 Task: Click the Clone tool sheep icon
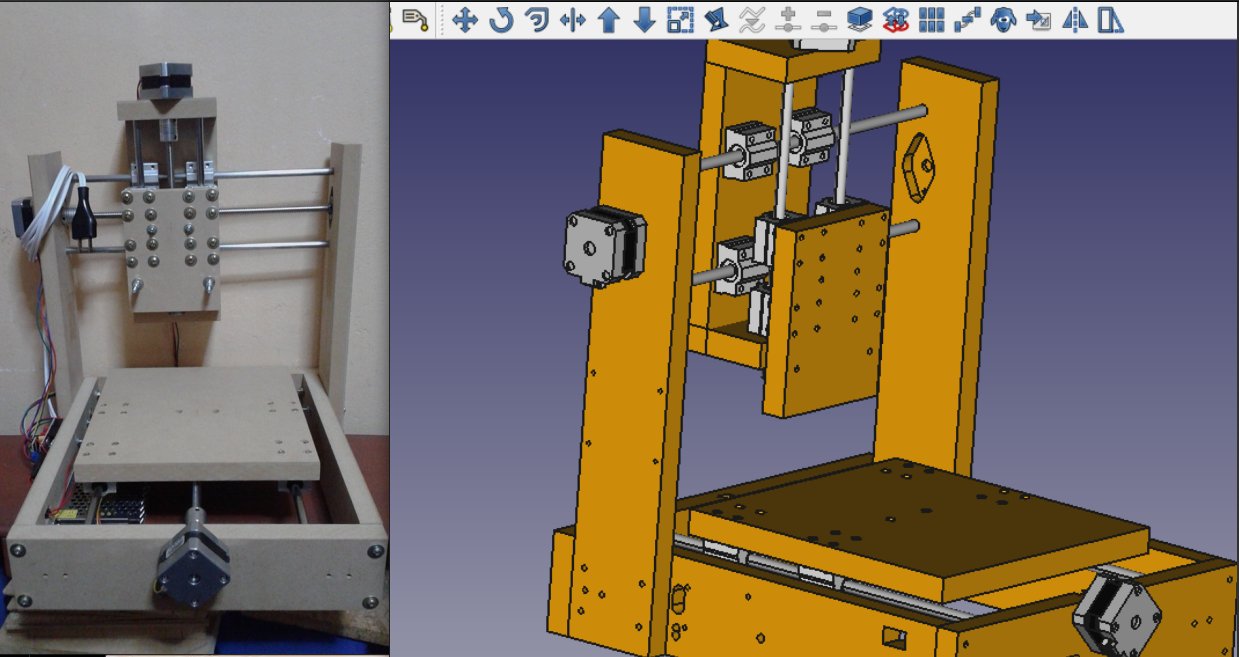point(1003,19)
